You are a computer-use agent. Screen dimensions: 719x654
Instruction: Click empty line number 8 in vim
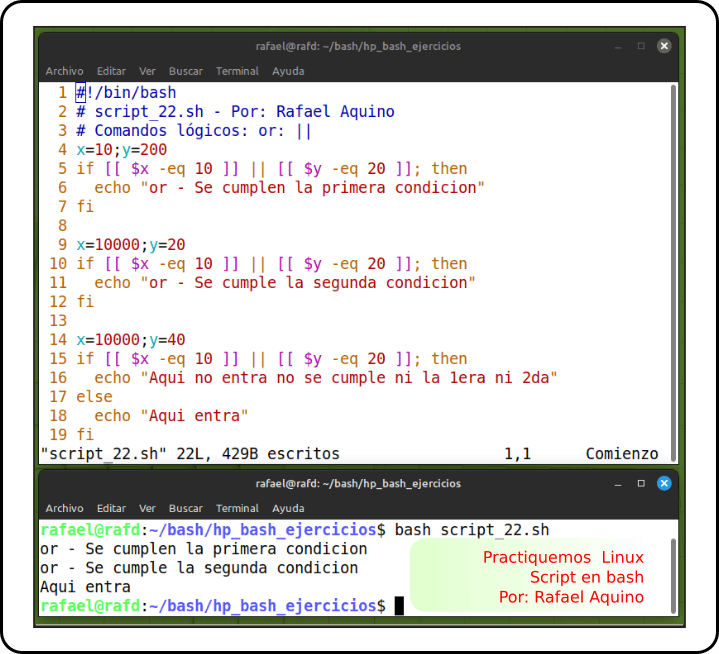pos(62,226)
